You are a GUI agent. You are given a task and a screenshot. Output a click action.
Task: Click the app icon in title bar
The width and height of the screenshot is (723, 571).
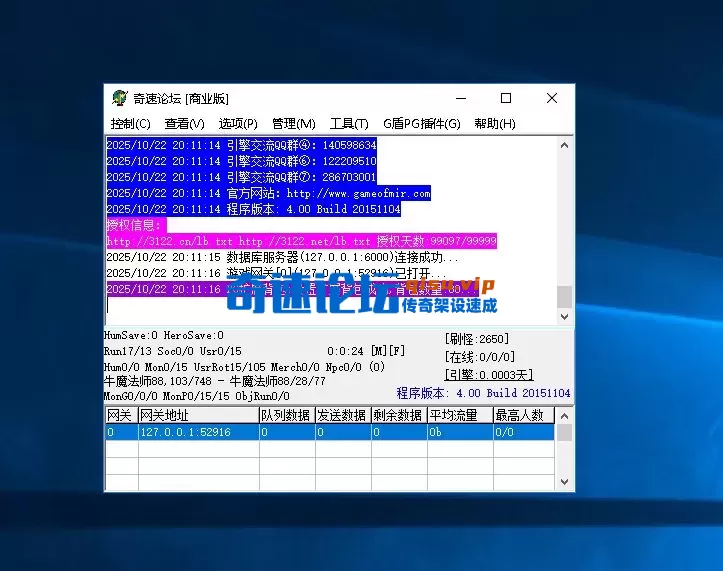[120, 98]
